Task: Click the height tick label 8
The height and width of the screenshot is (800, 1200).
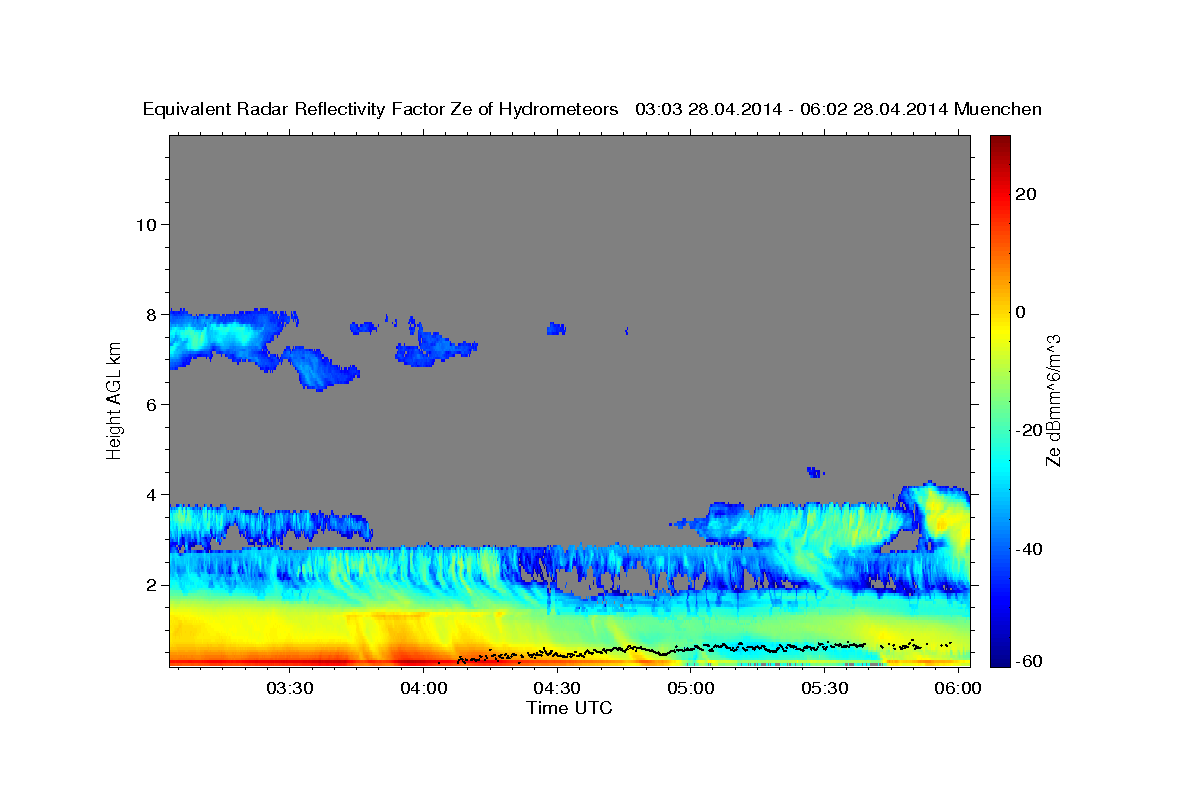Action: click(x=152, y=314)
